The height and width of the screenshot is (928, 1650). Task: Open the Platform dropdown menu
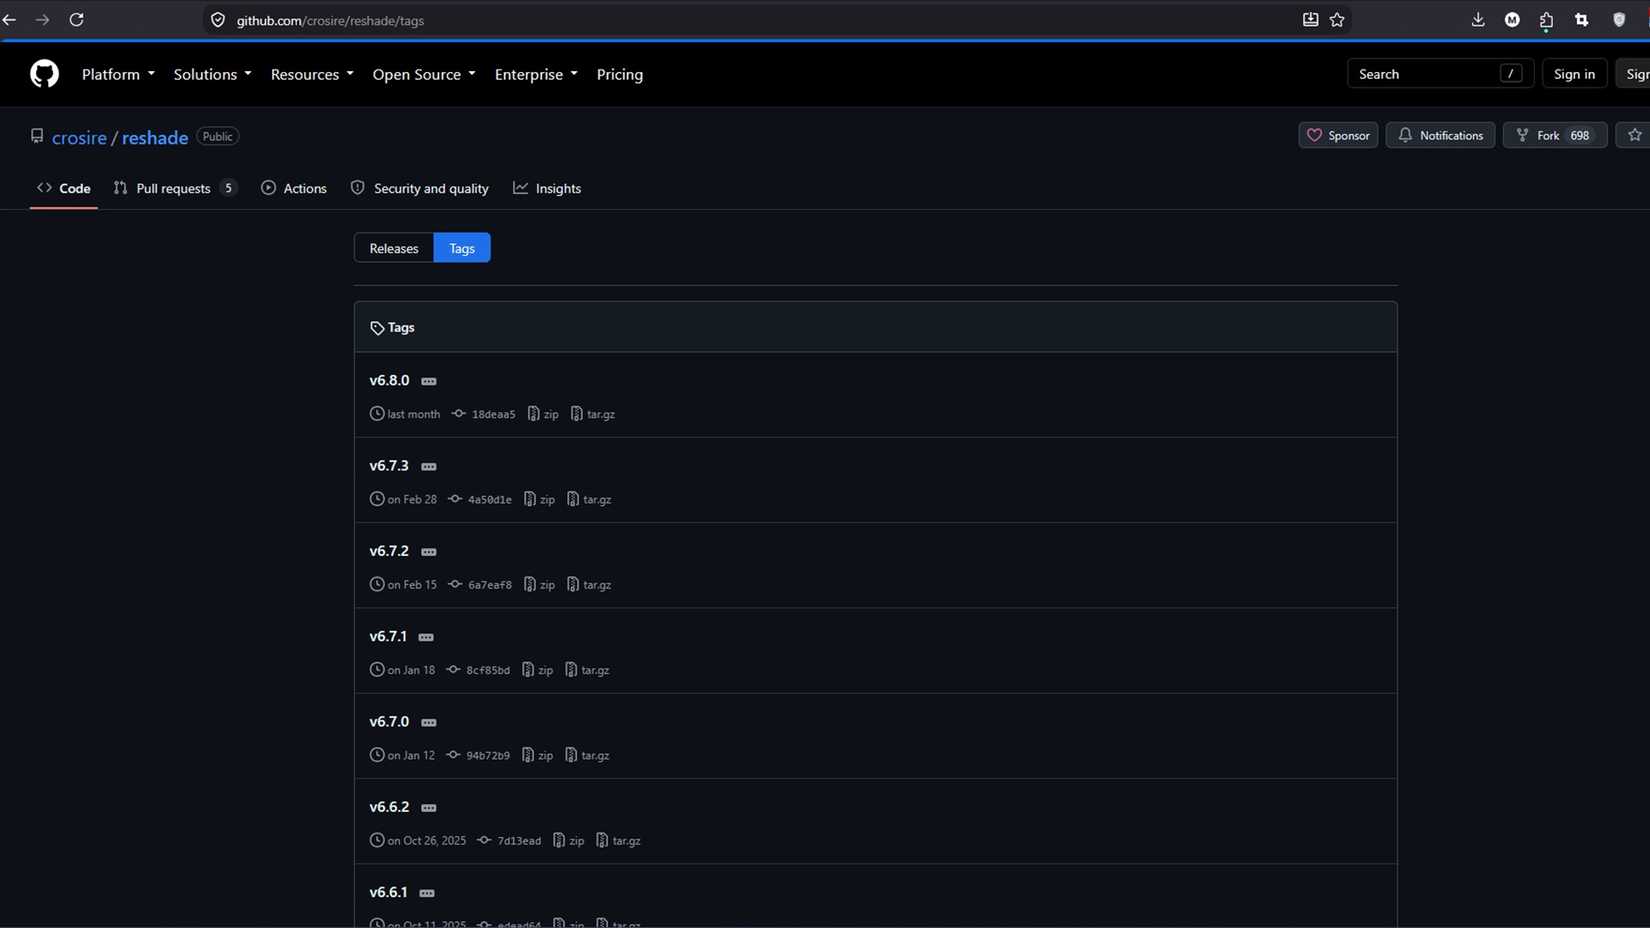118,74
